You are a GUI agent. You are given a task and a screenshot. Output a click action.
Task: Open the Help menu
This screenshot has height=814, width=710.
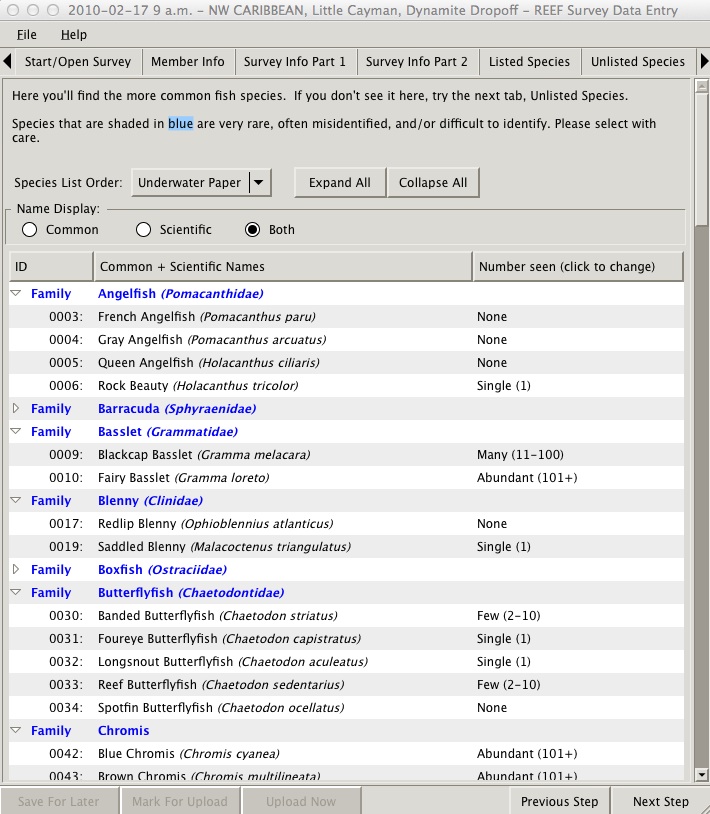[x=74, y=35]
